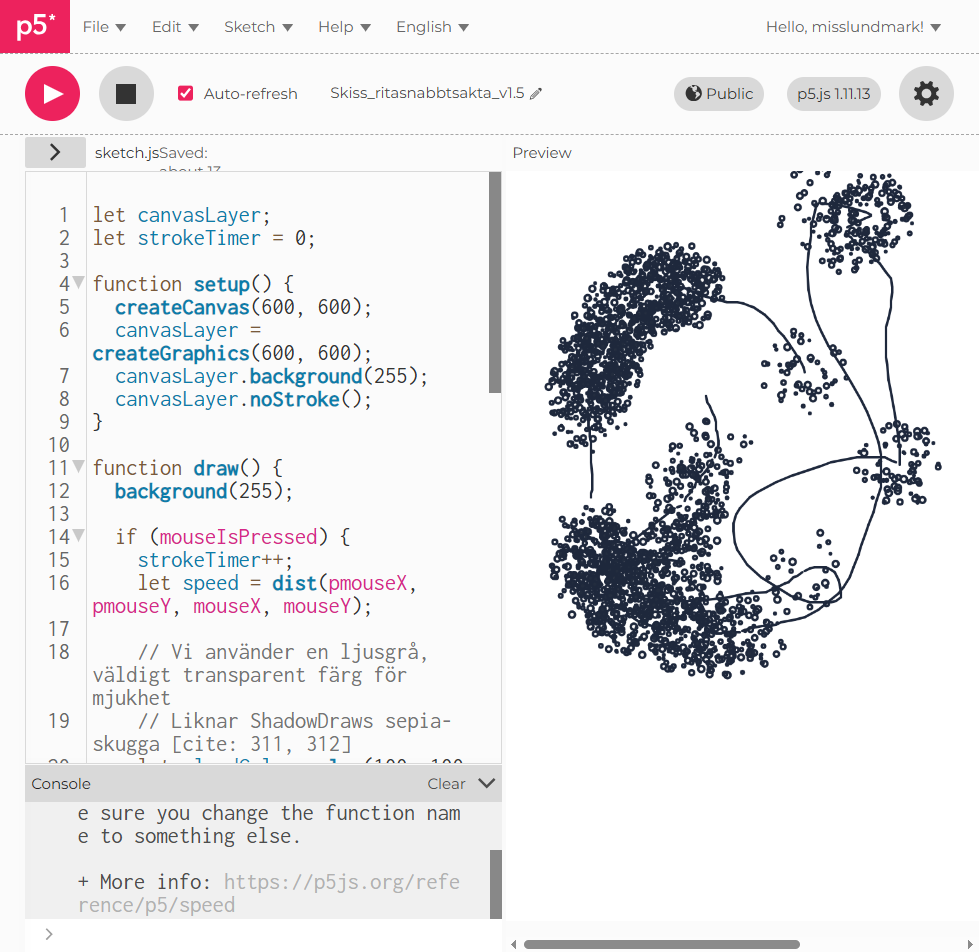Click 'mouseIsPressed' on line 14

click(239, 537)
